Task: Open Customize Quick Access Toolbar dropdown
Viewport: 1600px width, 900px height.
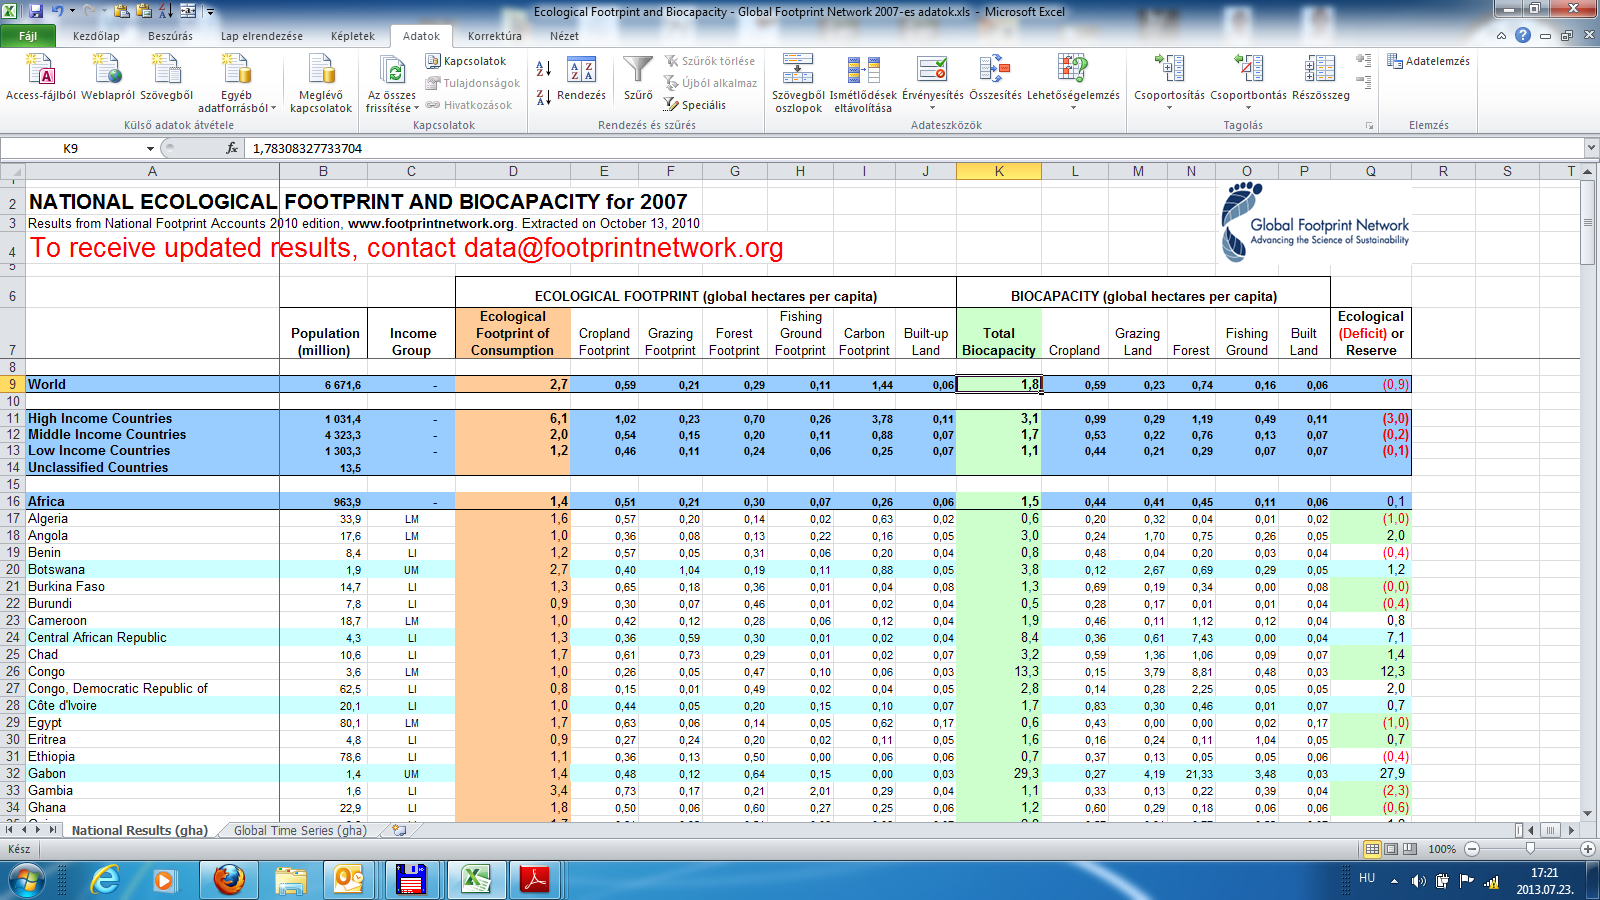Action: [x=210, y=11]
